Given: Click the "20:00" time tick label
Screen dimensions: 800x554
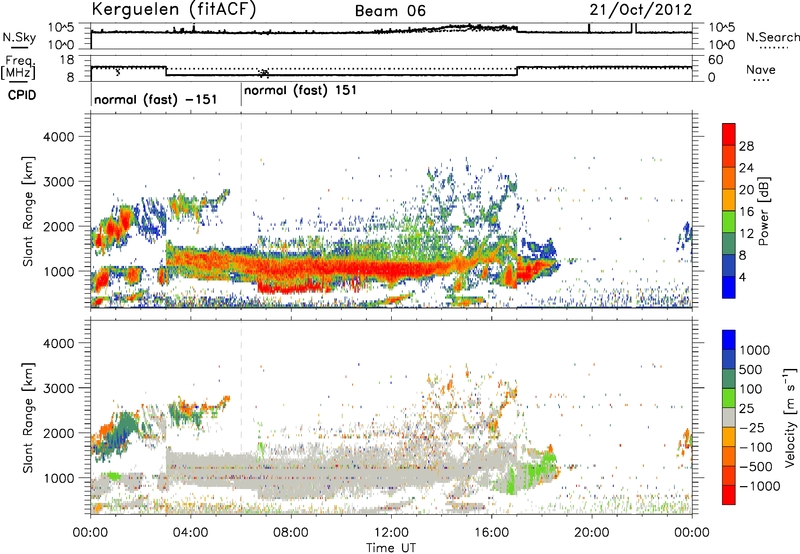Looking at the screenshot, I should [591, 533].
